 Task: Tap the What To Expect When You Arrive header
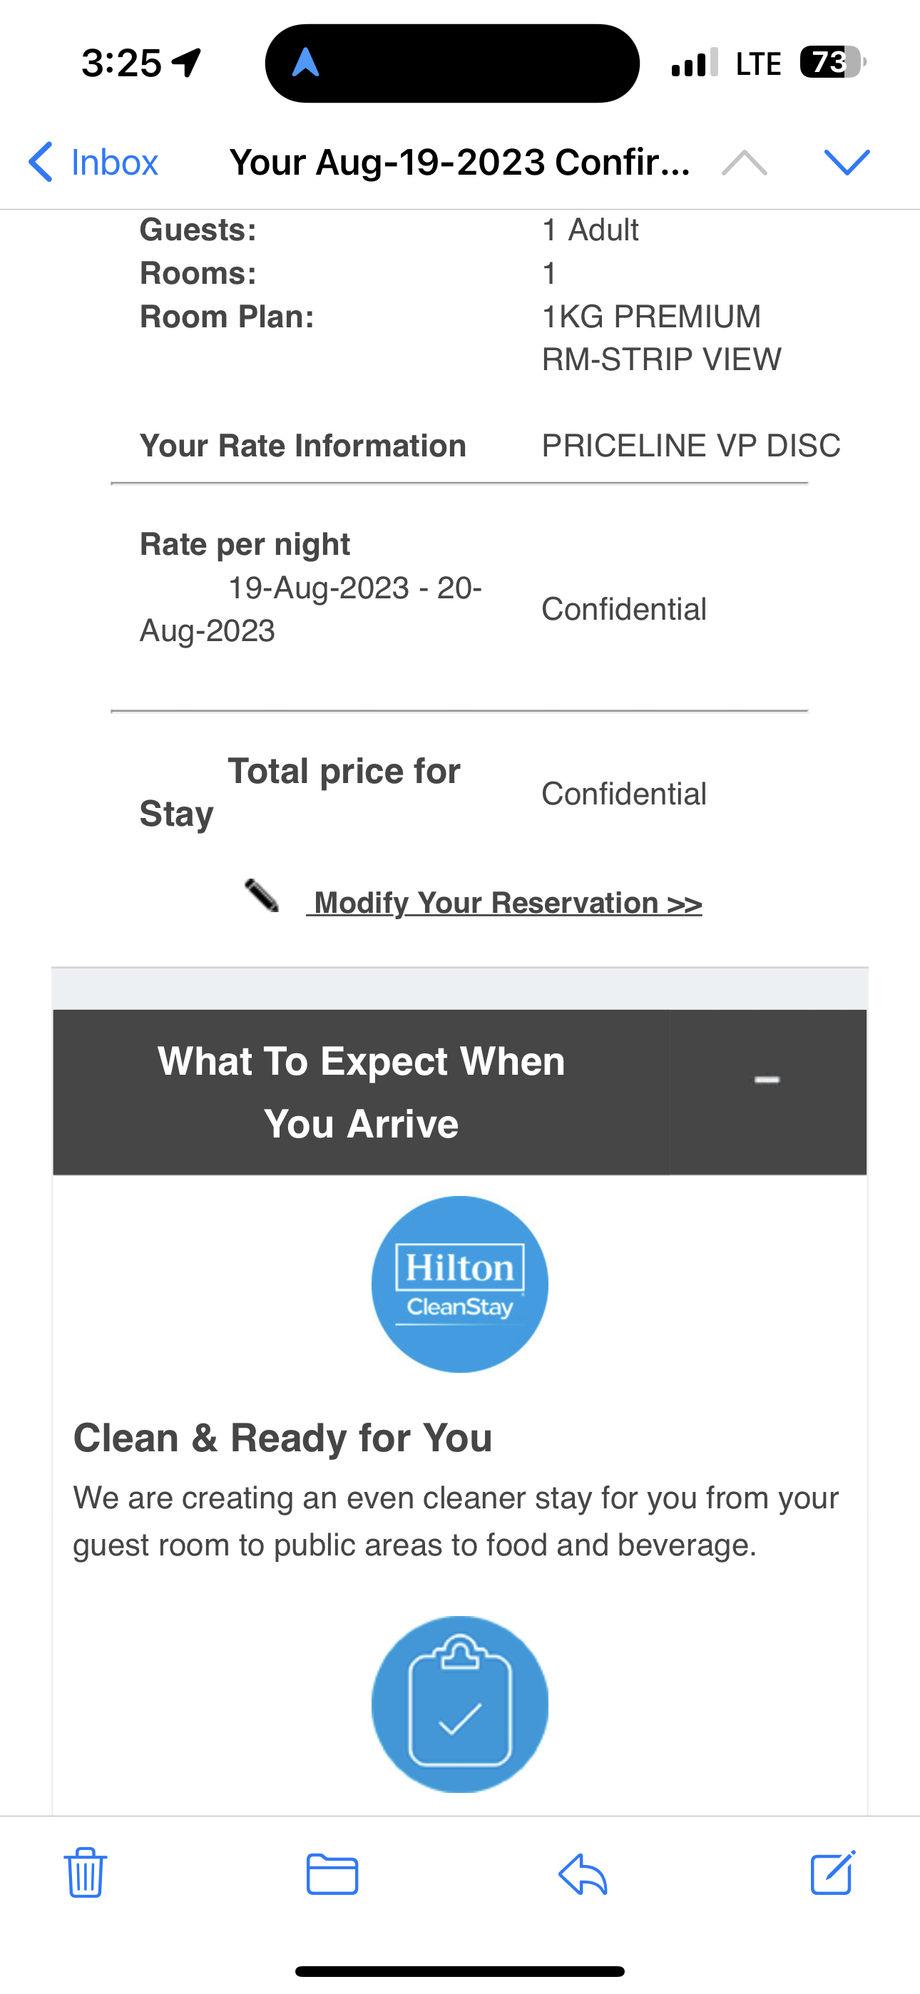point(361,1092)
